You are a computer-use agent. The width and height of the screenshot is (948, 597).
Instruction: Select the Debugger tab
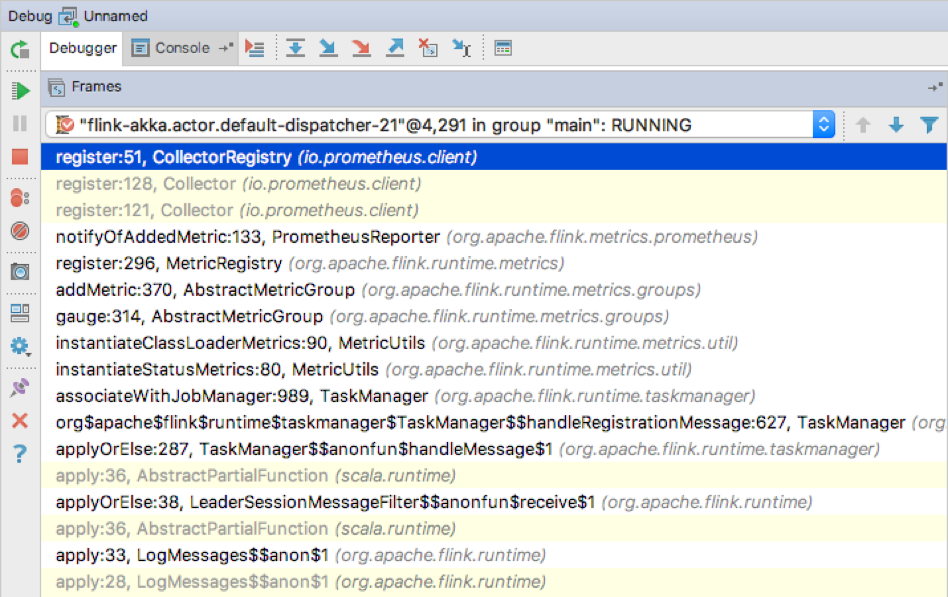tap(83, 48)
